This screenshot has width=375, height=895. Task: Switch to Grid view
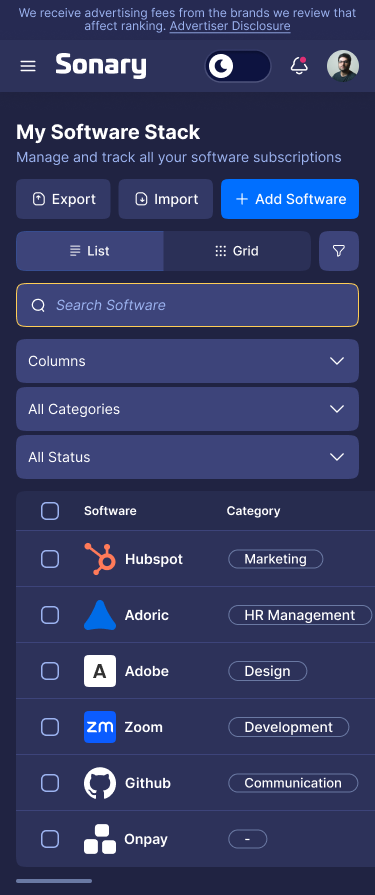pyautogui.click(x=237, y=251)
